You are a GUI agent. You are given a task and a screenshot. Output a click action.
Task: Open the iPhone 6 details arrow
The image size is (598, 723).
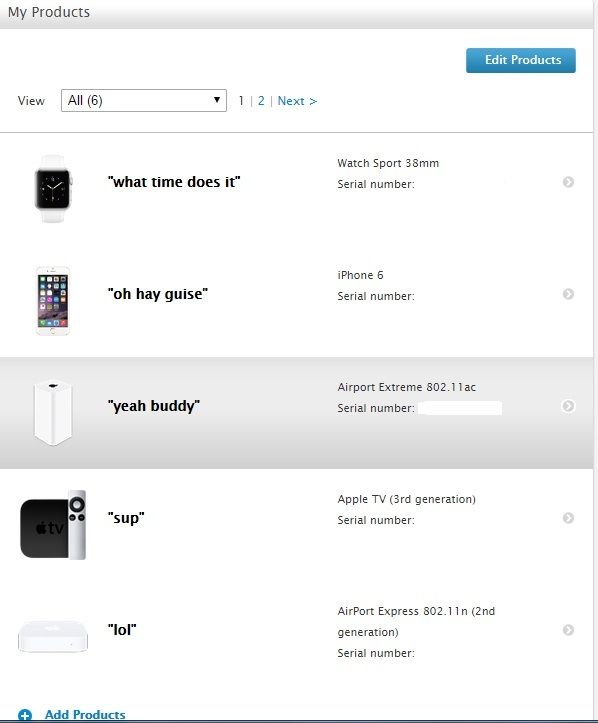tap(568, 294)
